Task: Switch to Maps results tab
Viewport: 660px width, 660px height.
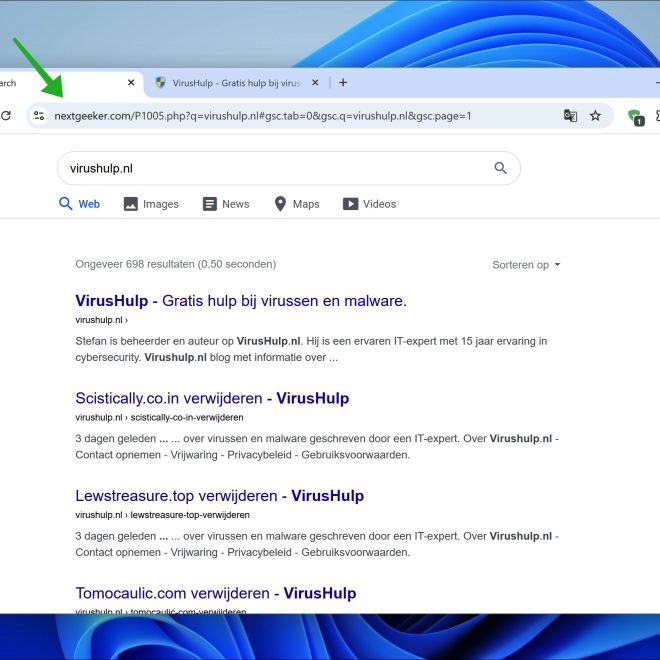Action: pos(297,204)
